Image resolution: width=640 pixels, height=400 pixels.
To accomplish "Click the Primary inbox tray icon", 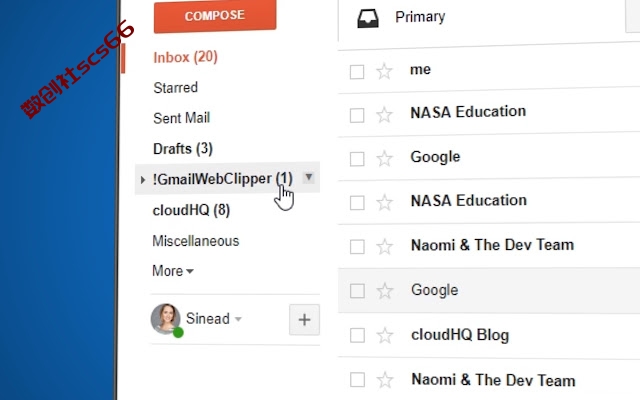I will [368, 19].
